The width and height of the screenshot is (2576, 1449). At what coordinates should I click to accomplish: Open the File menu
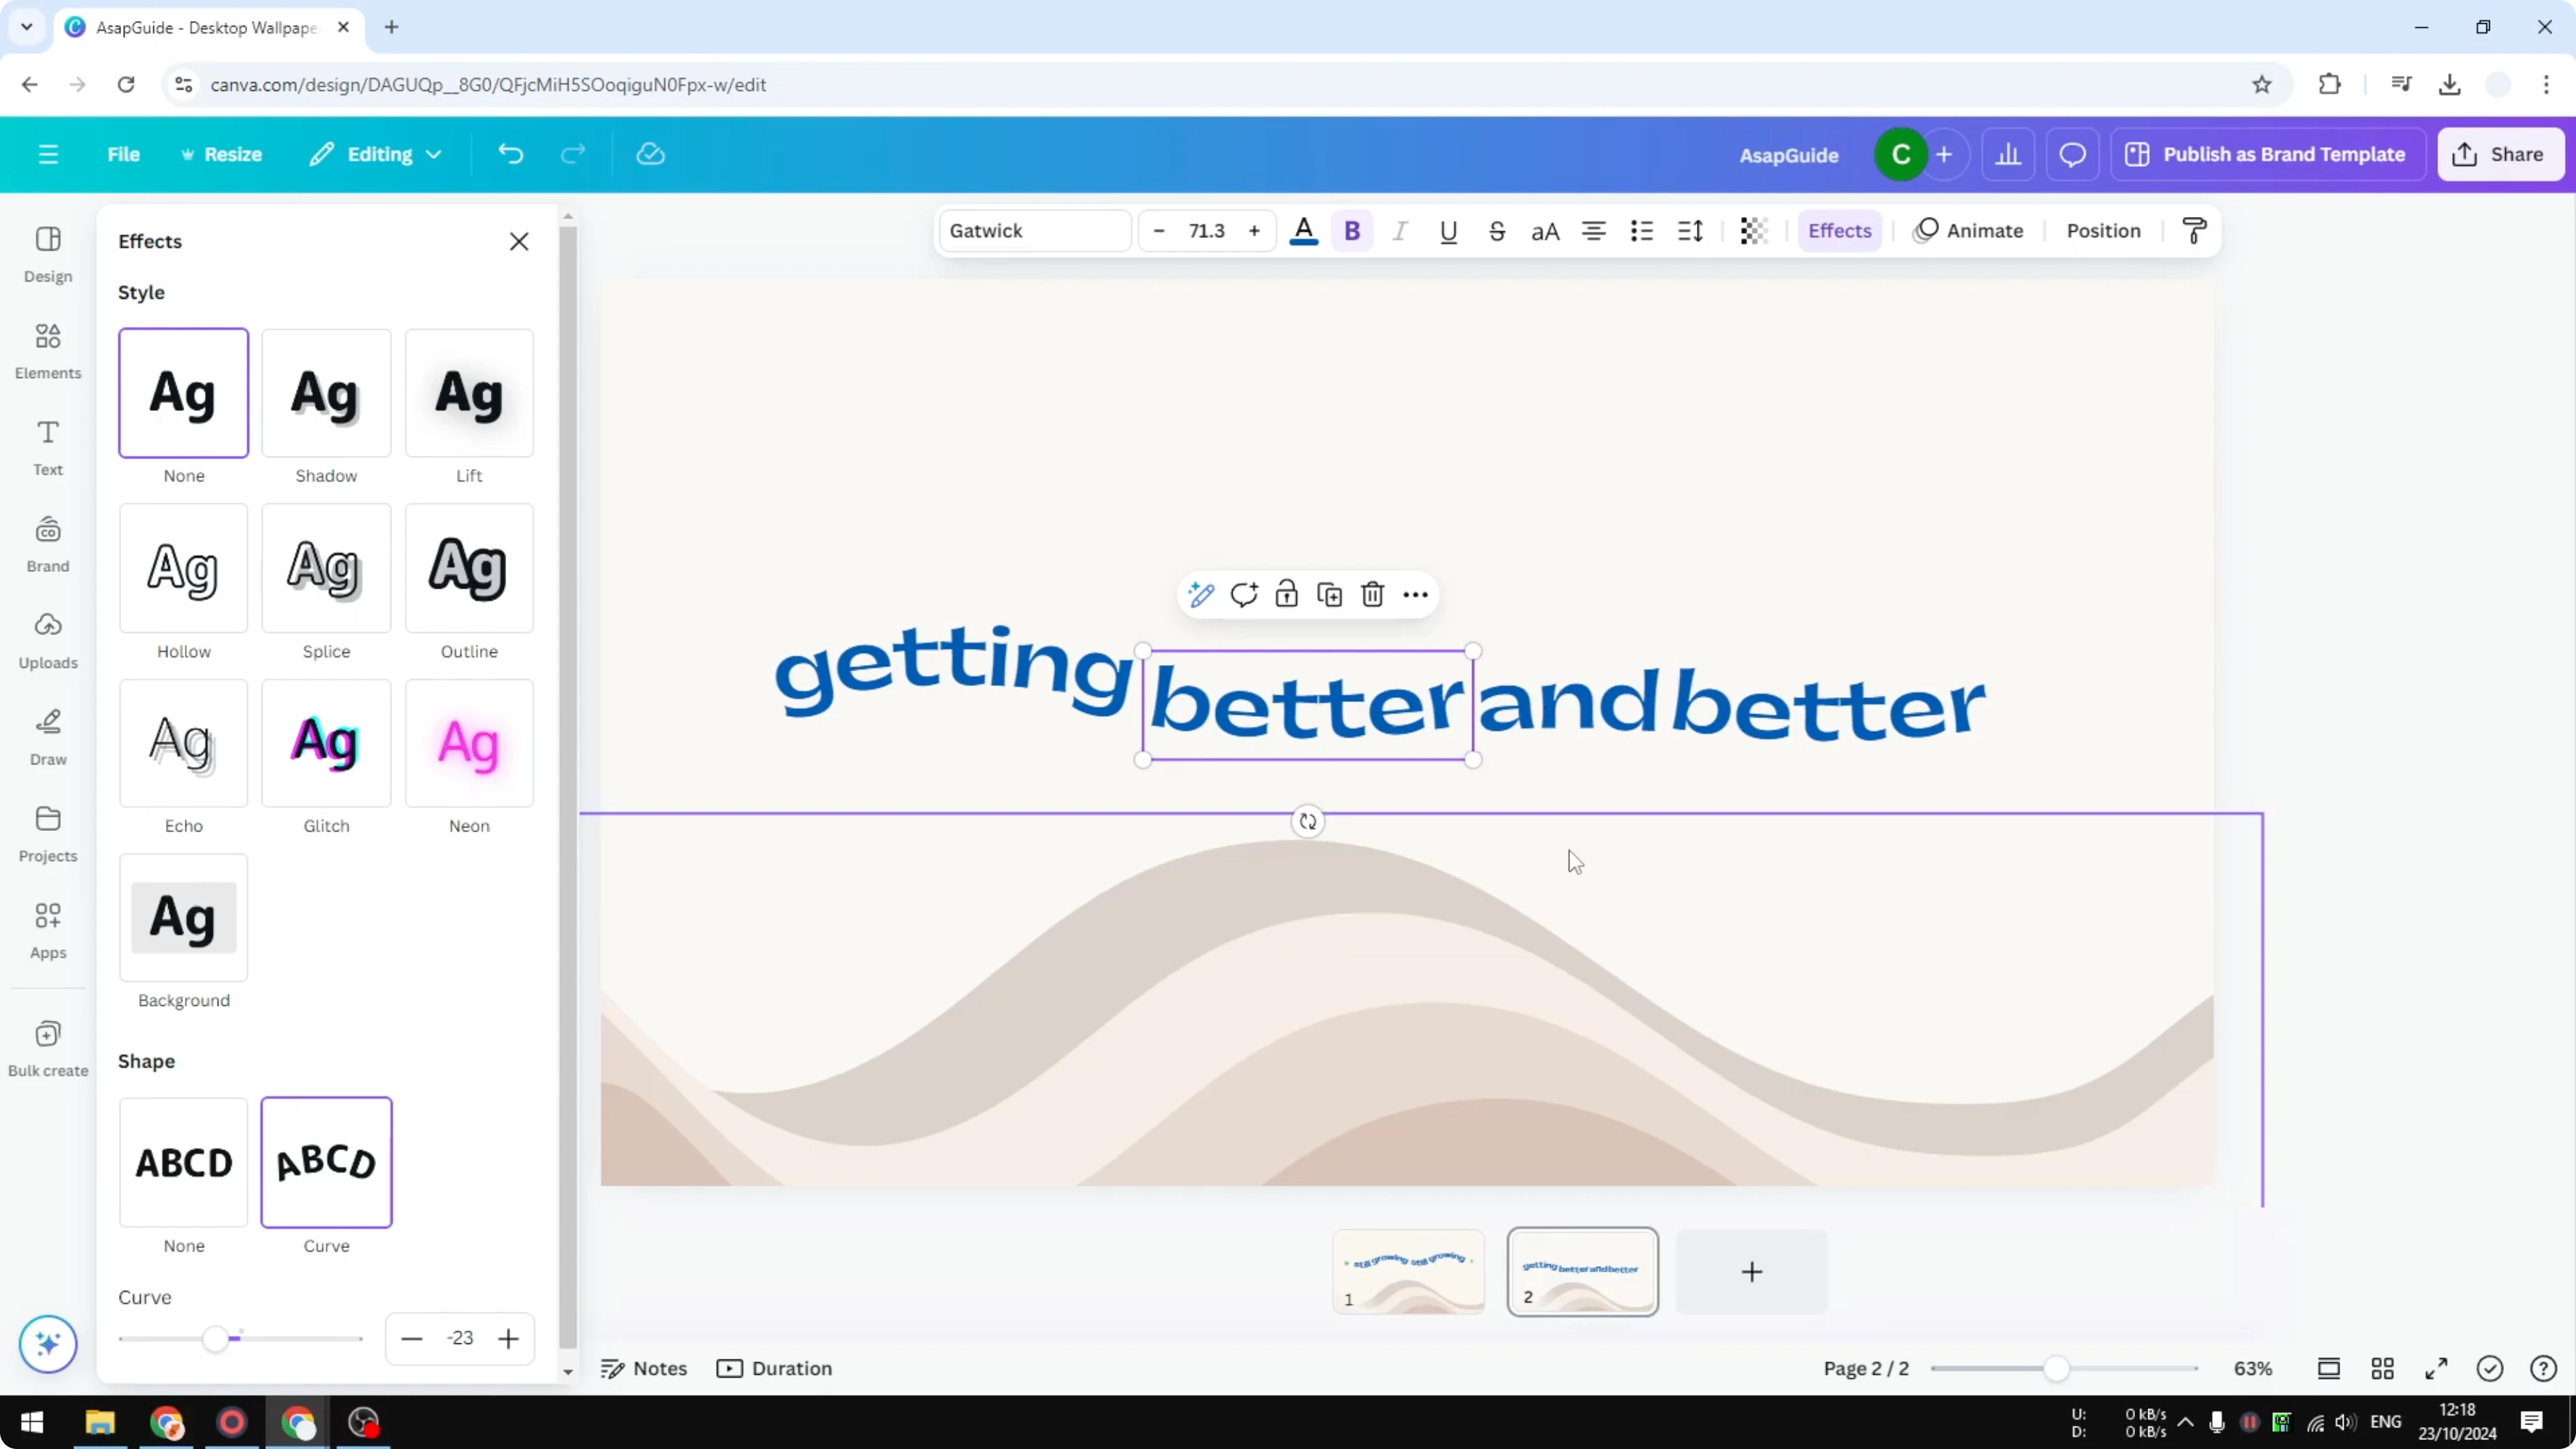point(124,153)
